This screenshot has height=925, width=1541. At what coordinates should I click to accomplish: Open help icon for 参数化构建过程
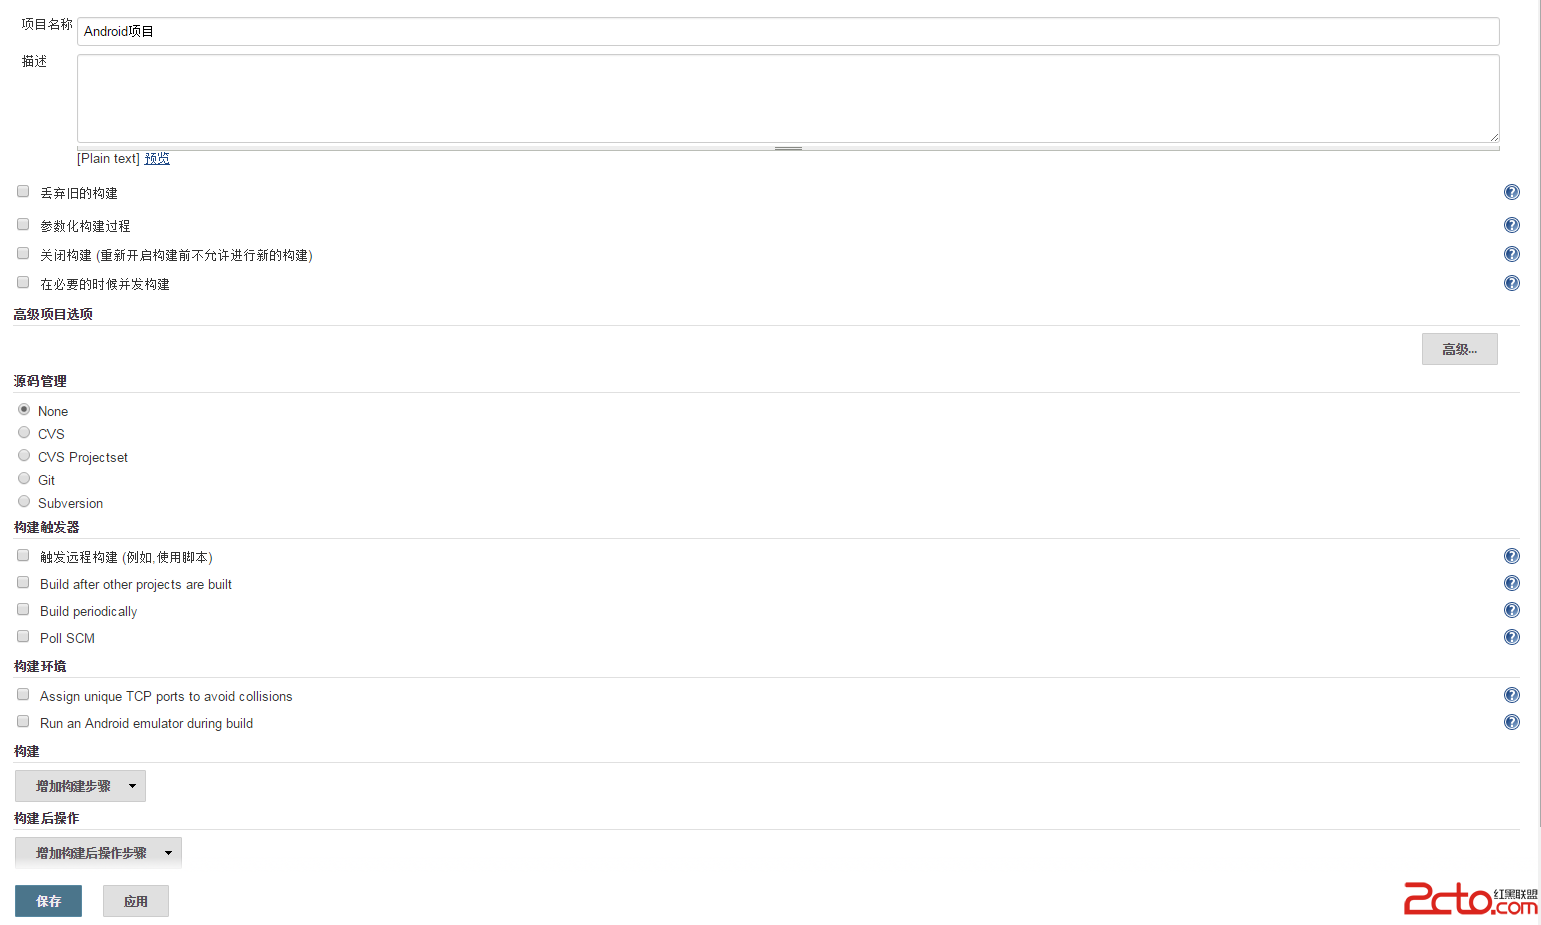click(x=1511, y=225)
